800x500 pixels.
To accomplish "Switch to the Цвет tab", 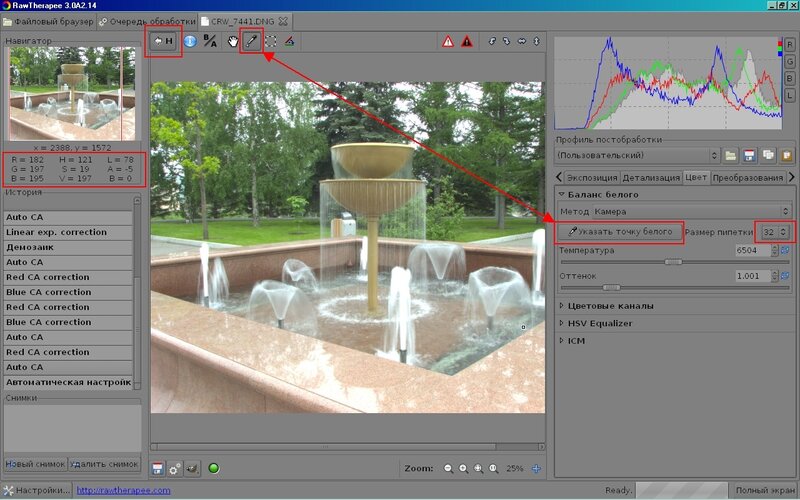I will click(696, 177).
